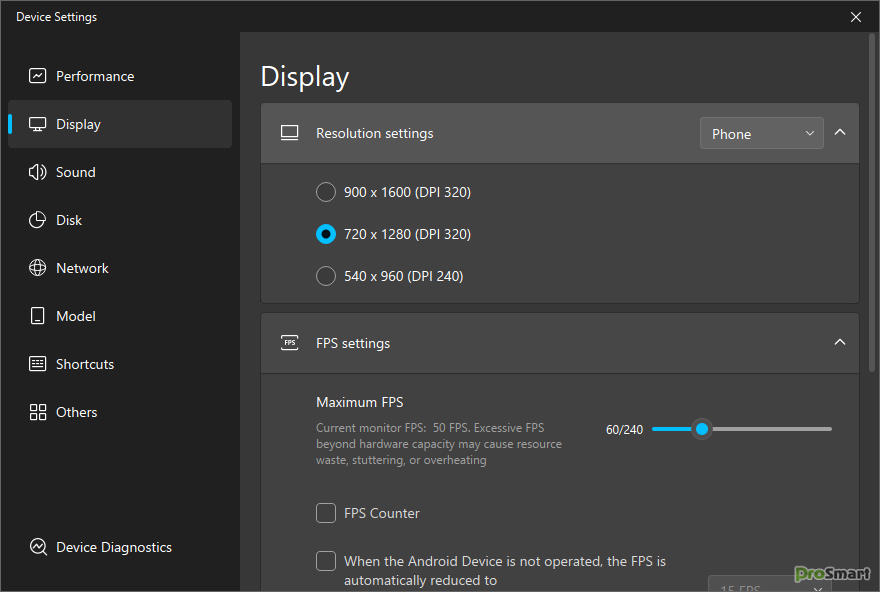Click the Network globe icon
Viewport: 880px width, 592px height.
(x=38, y=268)
